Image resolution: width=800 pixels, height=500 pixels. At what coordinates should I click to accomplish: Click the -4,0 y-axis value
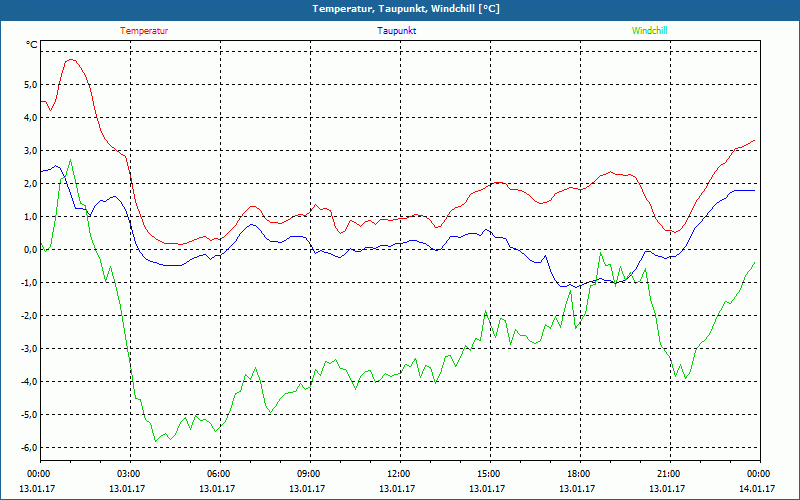point(29,382)
